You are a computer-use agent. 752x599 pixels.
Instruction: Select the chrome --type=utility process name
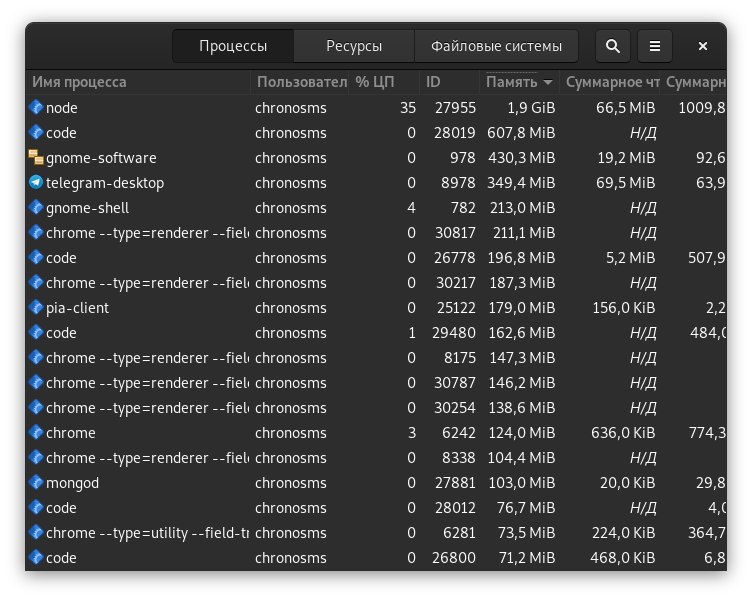pyautogui.click(x=147, y=533)
